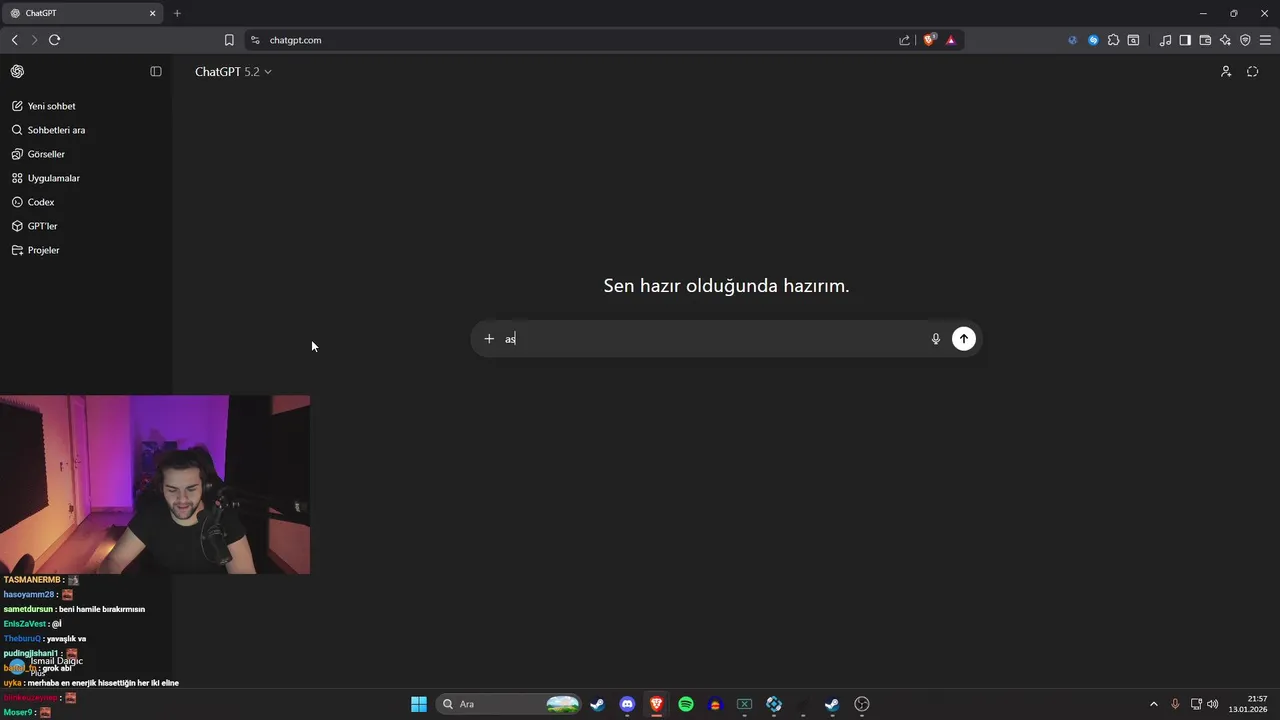The width and height of the screenshot is (1280, 720).
Task: Select the ChatGPT browser tab
Action: tap(82, 13)
